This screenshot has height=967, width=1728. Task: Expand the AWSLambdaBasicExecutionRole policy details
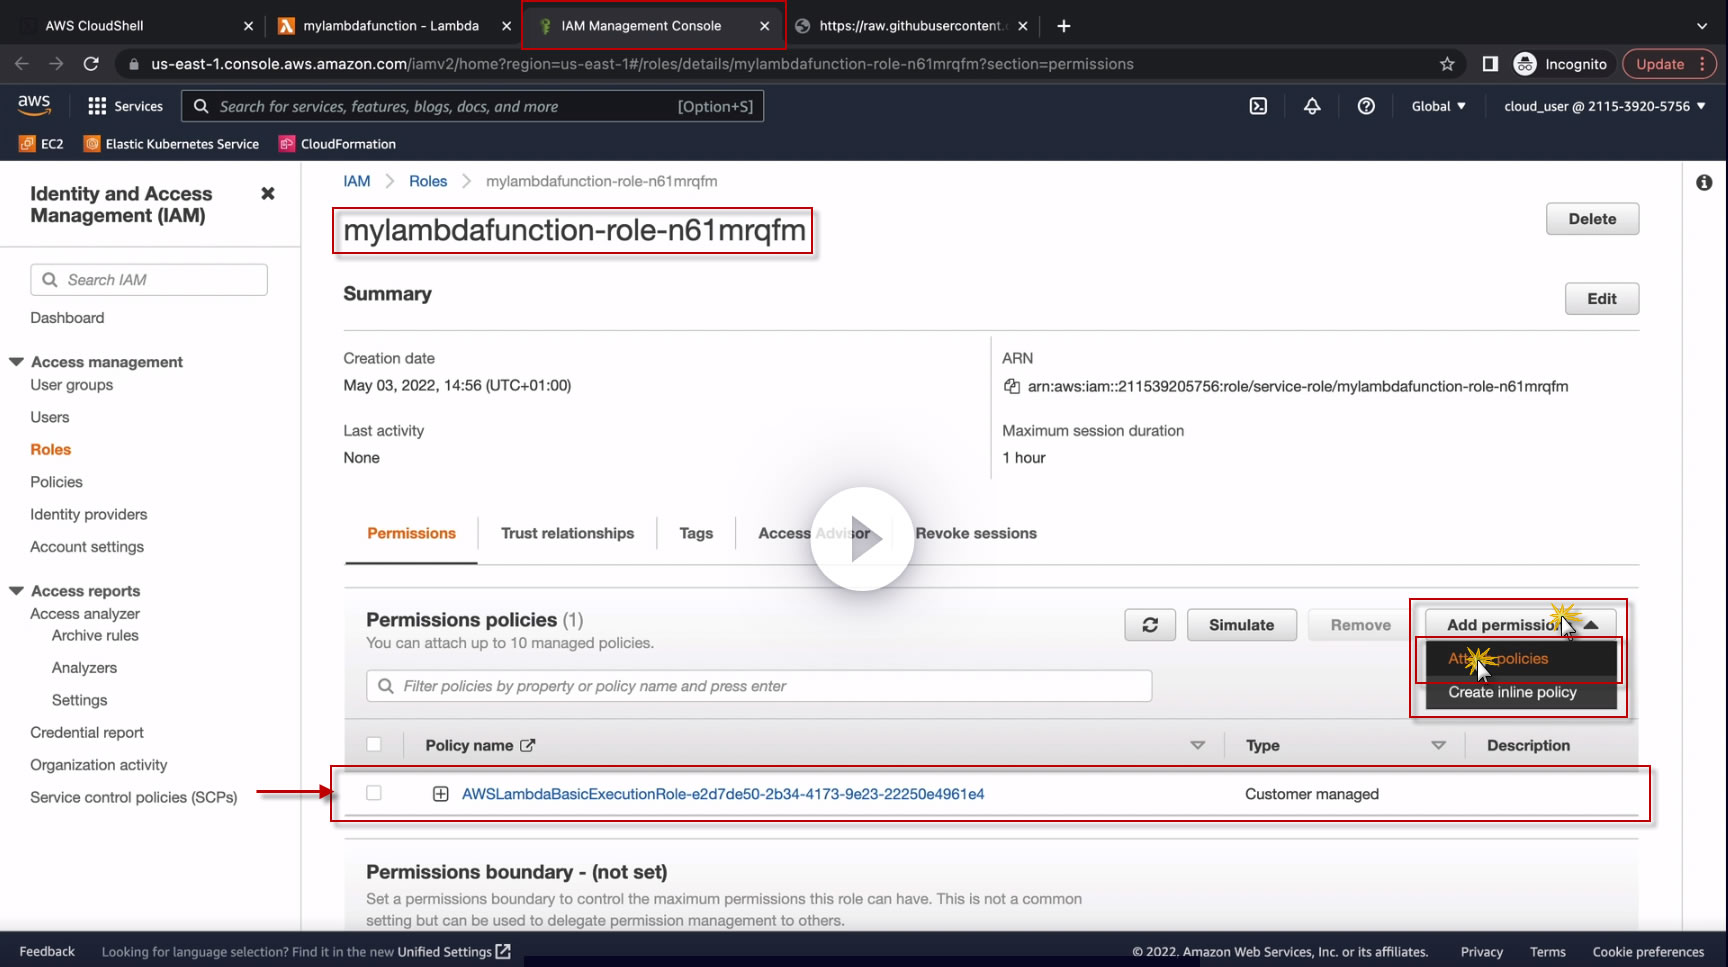(440, 794)
